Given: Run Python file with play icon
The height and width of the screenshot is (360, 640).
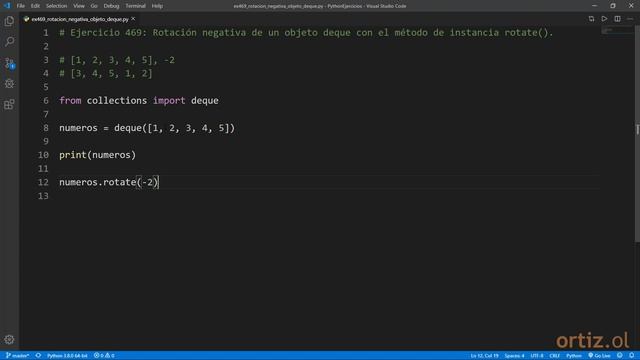Looking at the screenshot, I should pos(604,19).
